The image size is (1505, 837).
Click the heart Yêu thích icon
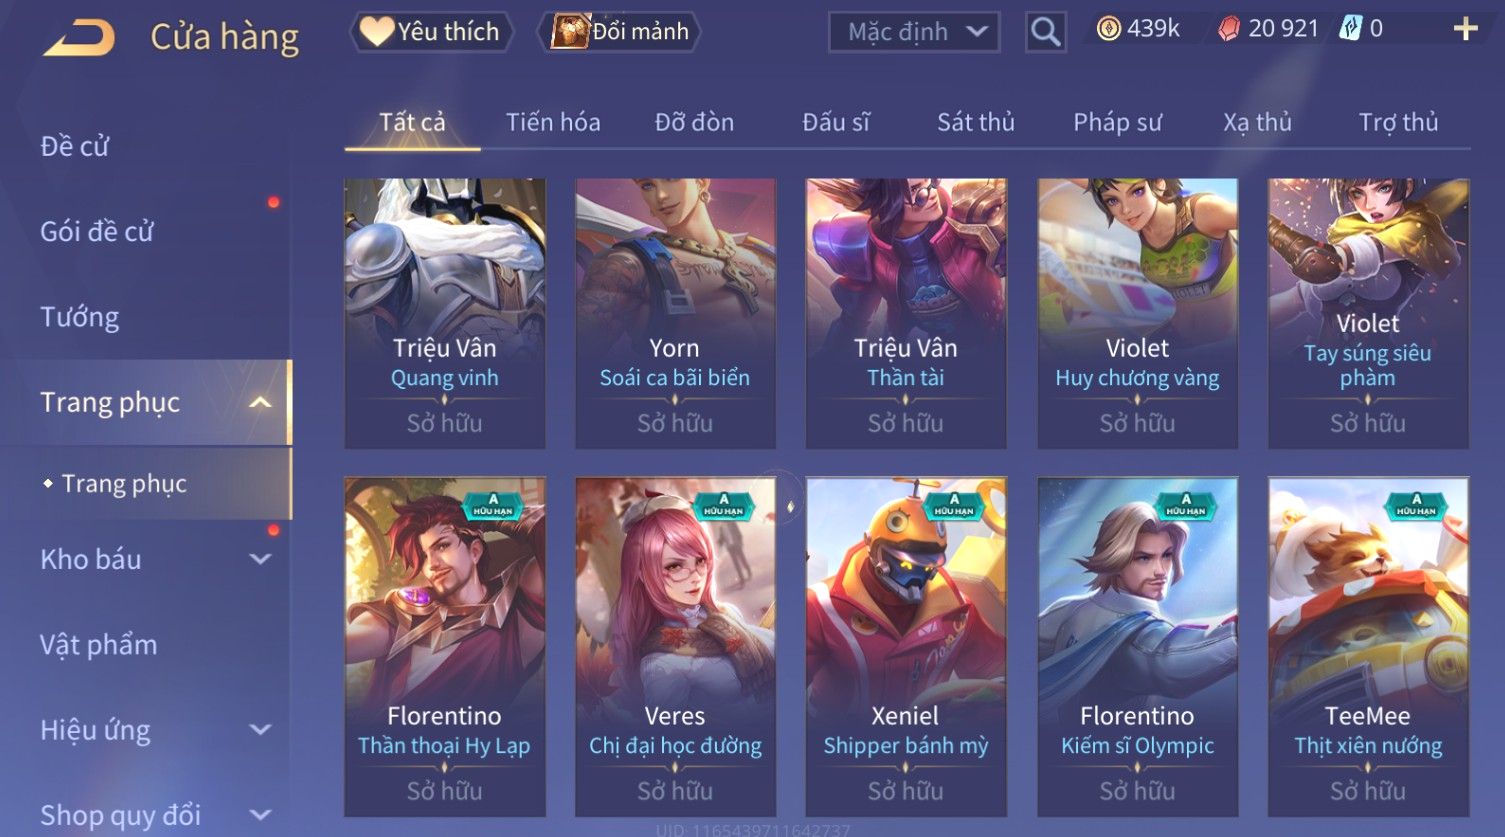point(377,31)
